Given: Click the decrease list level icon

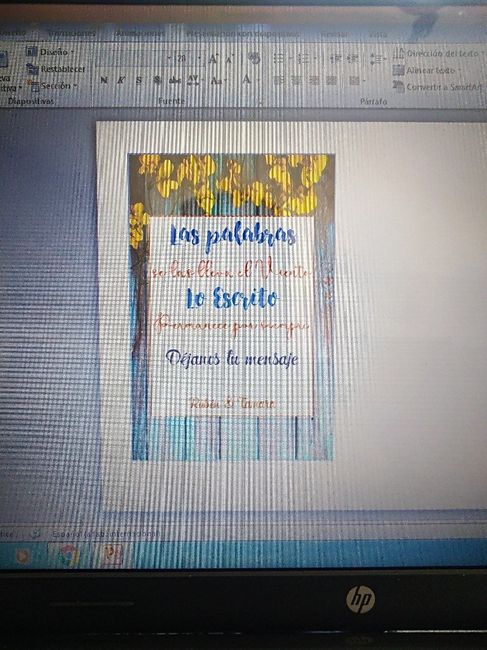Looking at the screenshot, I should (335, 58).
